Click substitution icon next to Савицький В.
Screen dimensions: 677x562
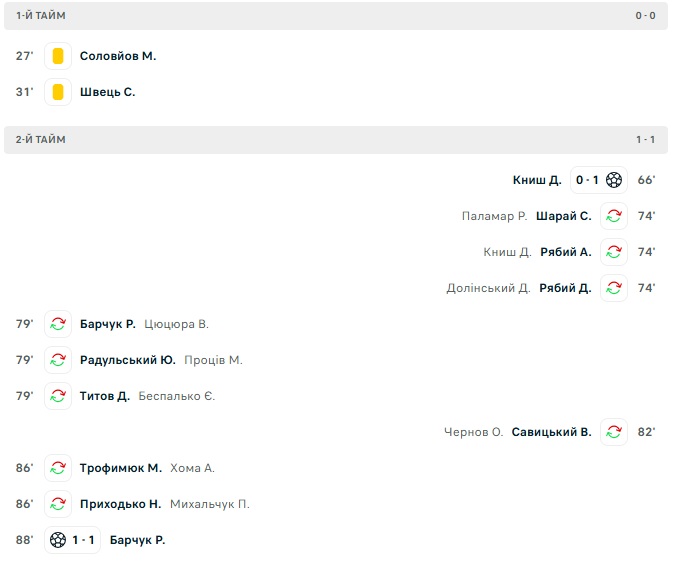point(614,432)
